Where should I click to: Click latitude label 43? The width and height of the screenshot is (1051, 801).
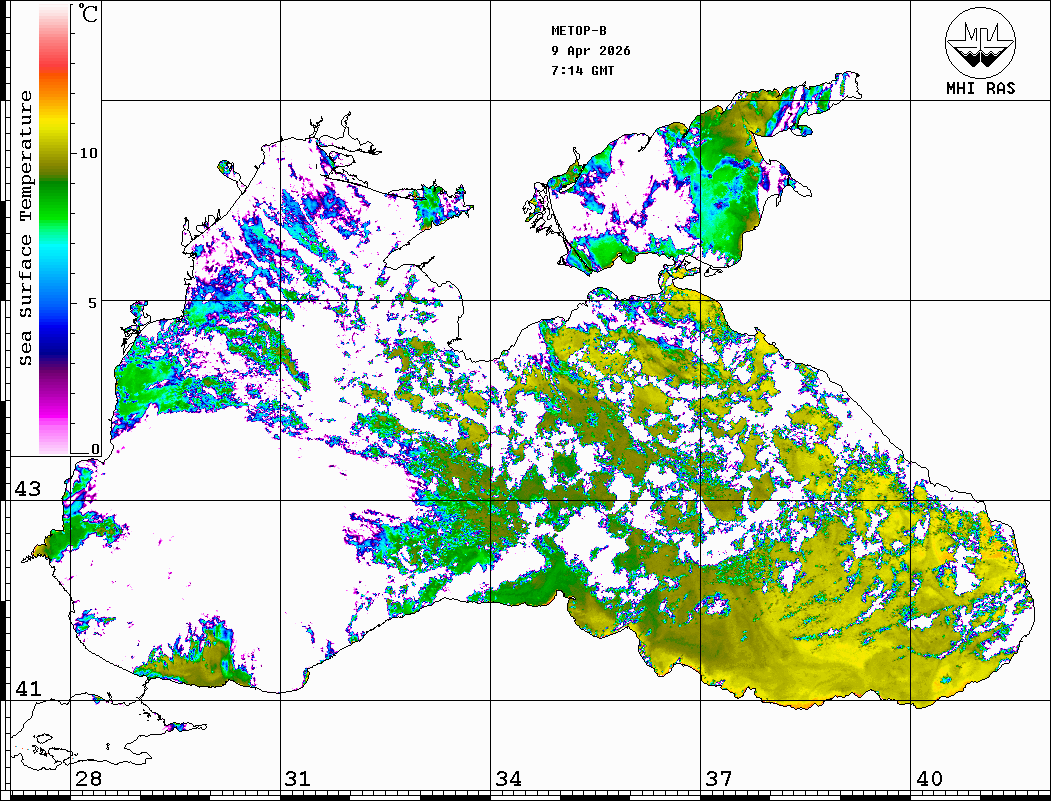[x=27, y=489]
